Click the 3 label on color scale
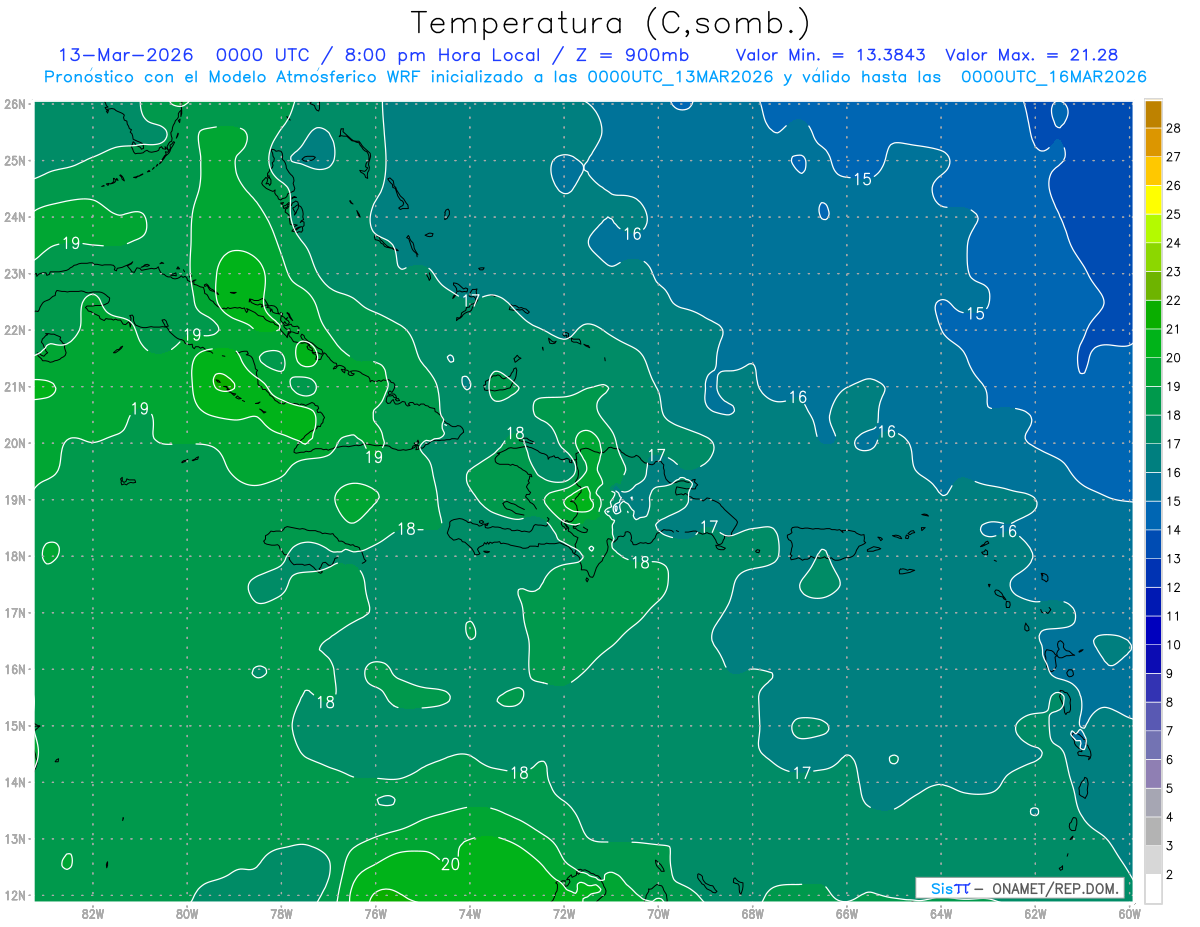The width and height of the screenshot is (1200, 927). click(x=1170, y=845)
